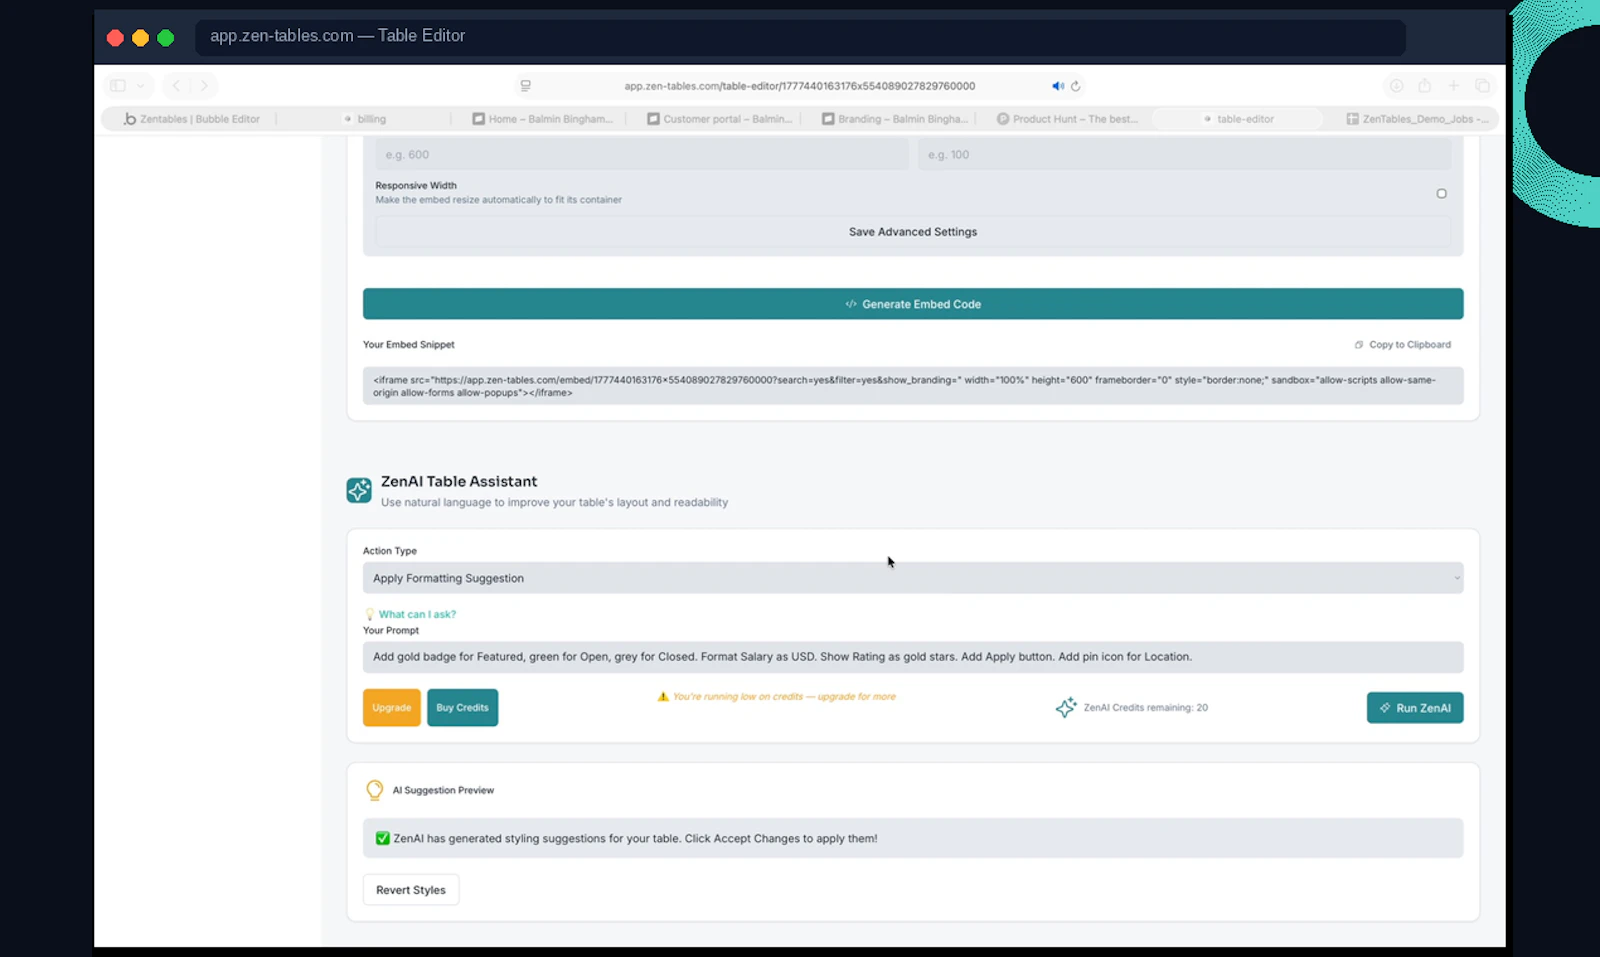Image resolution: width=1600 pixels, height=957 pixels.
Task: Click the macOS yellow minimize window button
Action: [x=140, y=38]
